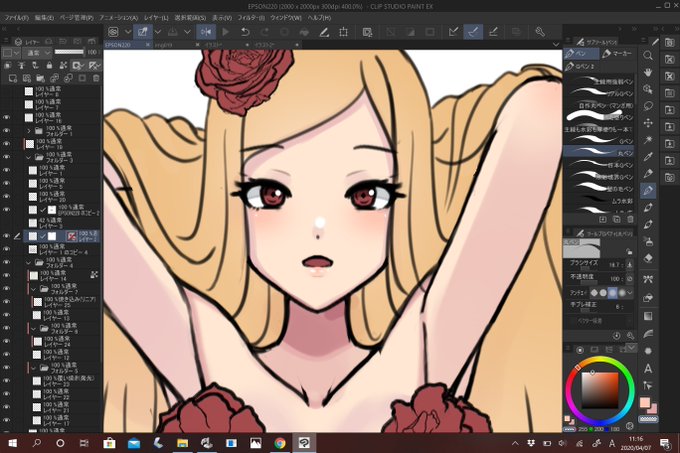Select the Move layer tool

(x=648, y=123)
